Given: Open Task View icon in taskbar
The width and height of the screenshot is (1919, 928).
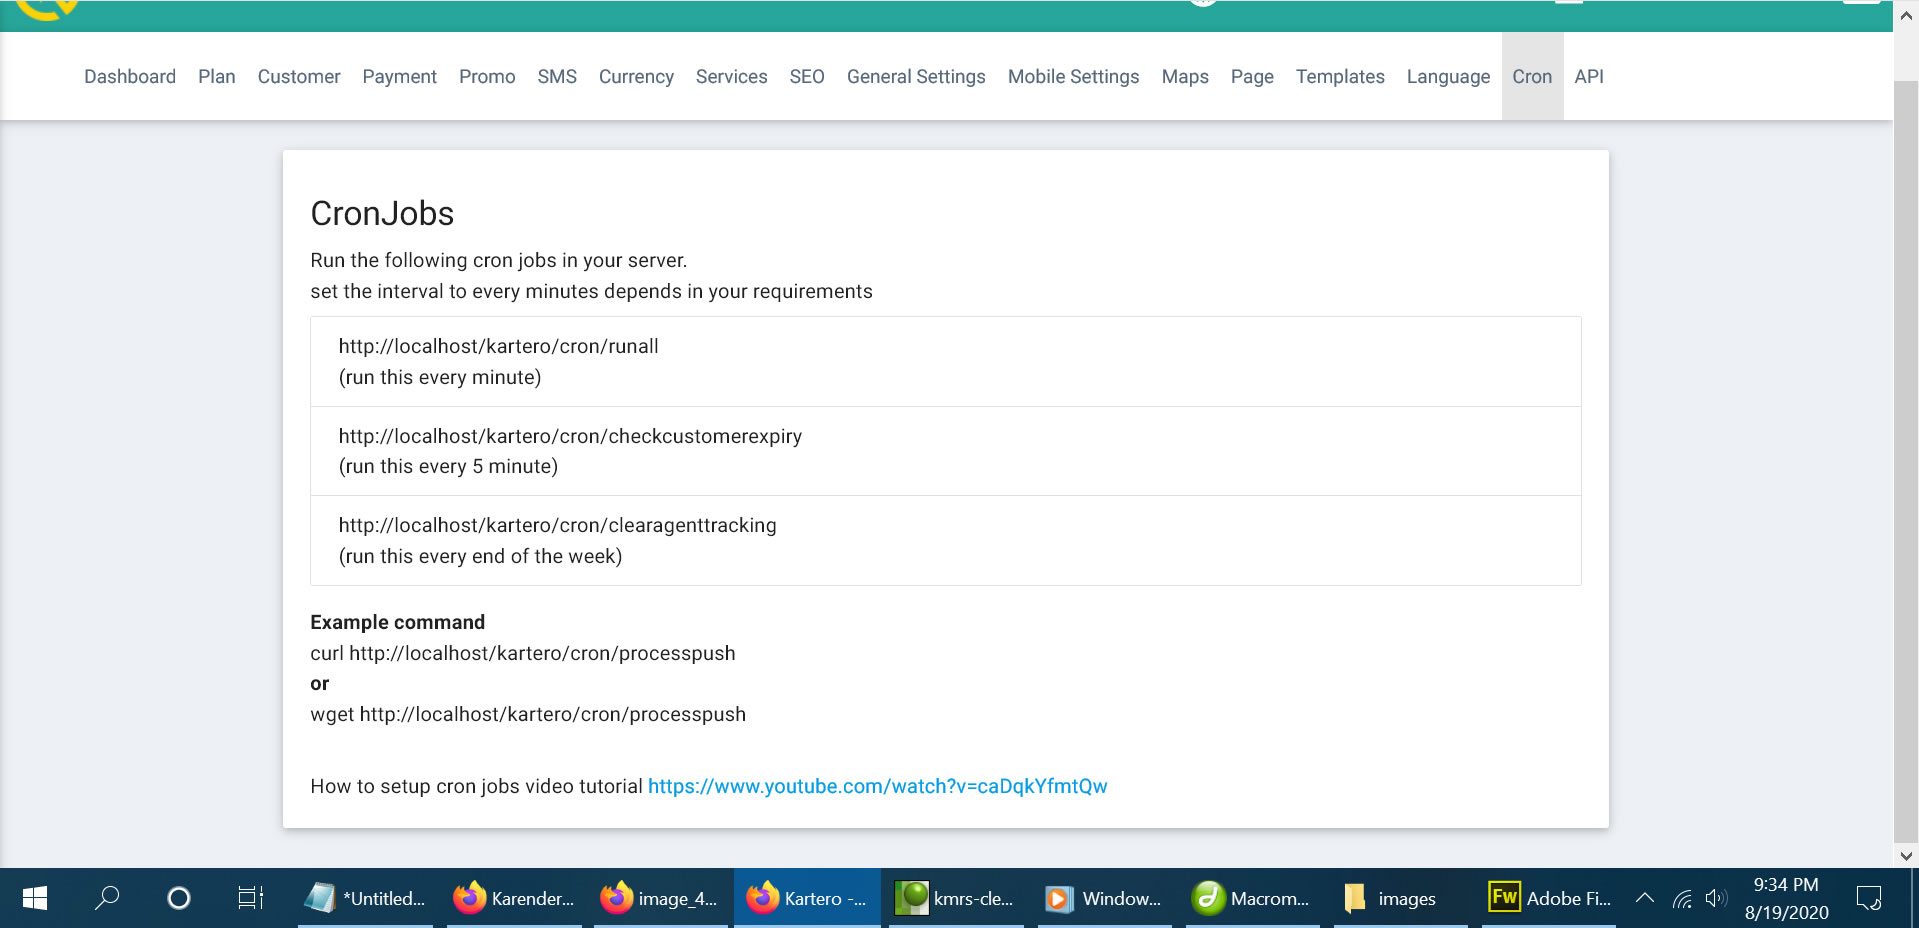Looking at the screenshot, I should pos(250,898).
